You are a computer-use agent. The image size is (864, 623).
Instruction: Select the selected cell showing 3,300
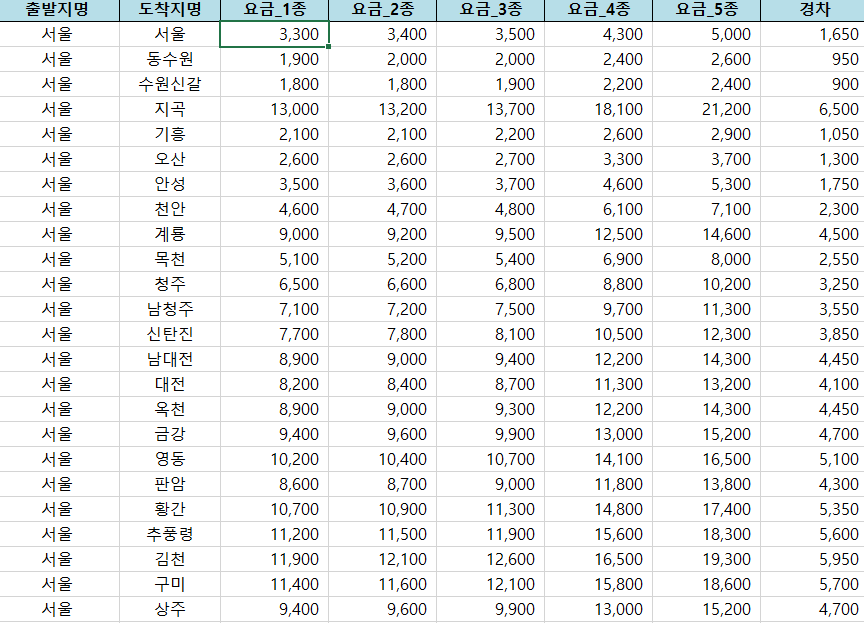[274, 34]
